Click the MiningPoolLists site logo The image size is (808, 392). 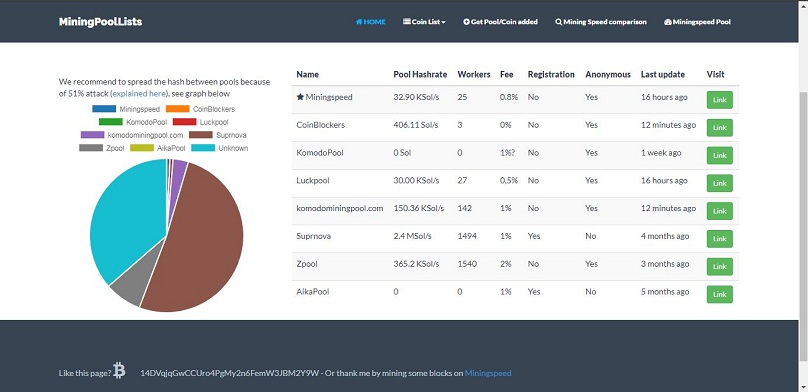click(100, 22)
